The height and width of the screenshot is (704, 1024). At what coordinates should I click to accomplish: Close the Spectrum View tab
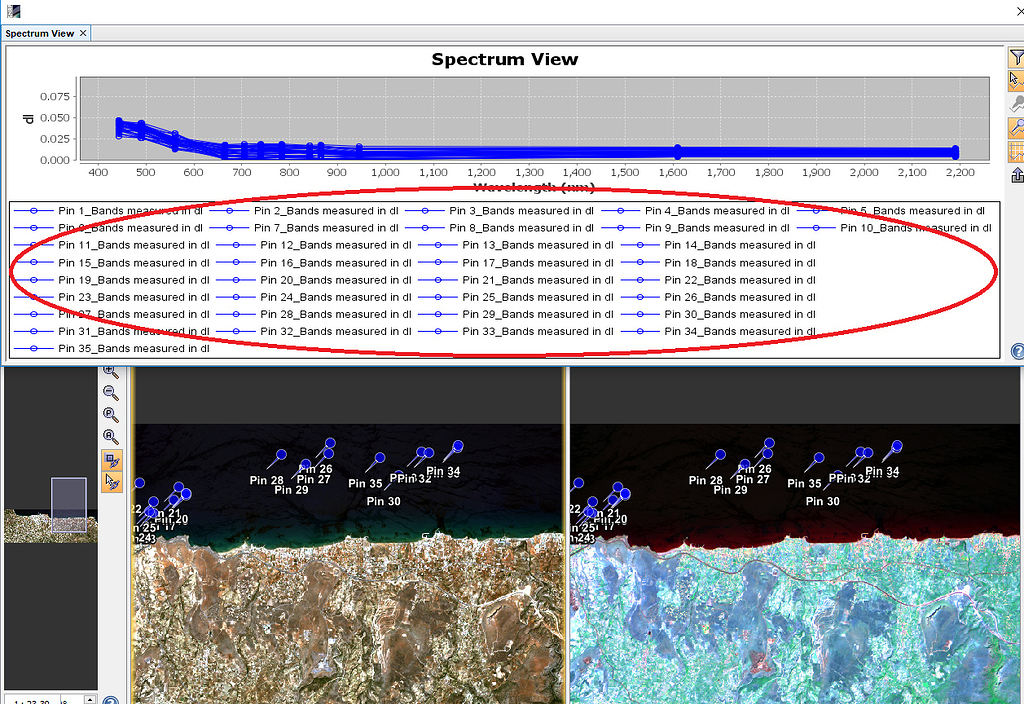coord(84,33)
